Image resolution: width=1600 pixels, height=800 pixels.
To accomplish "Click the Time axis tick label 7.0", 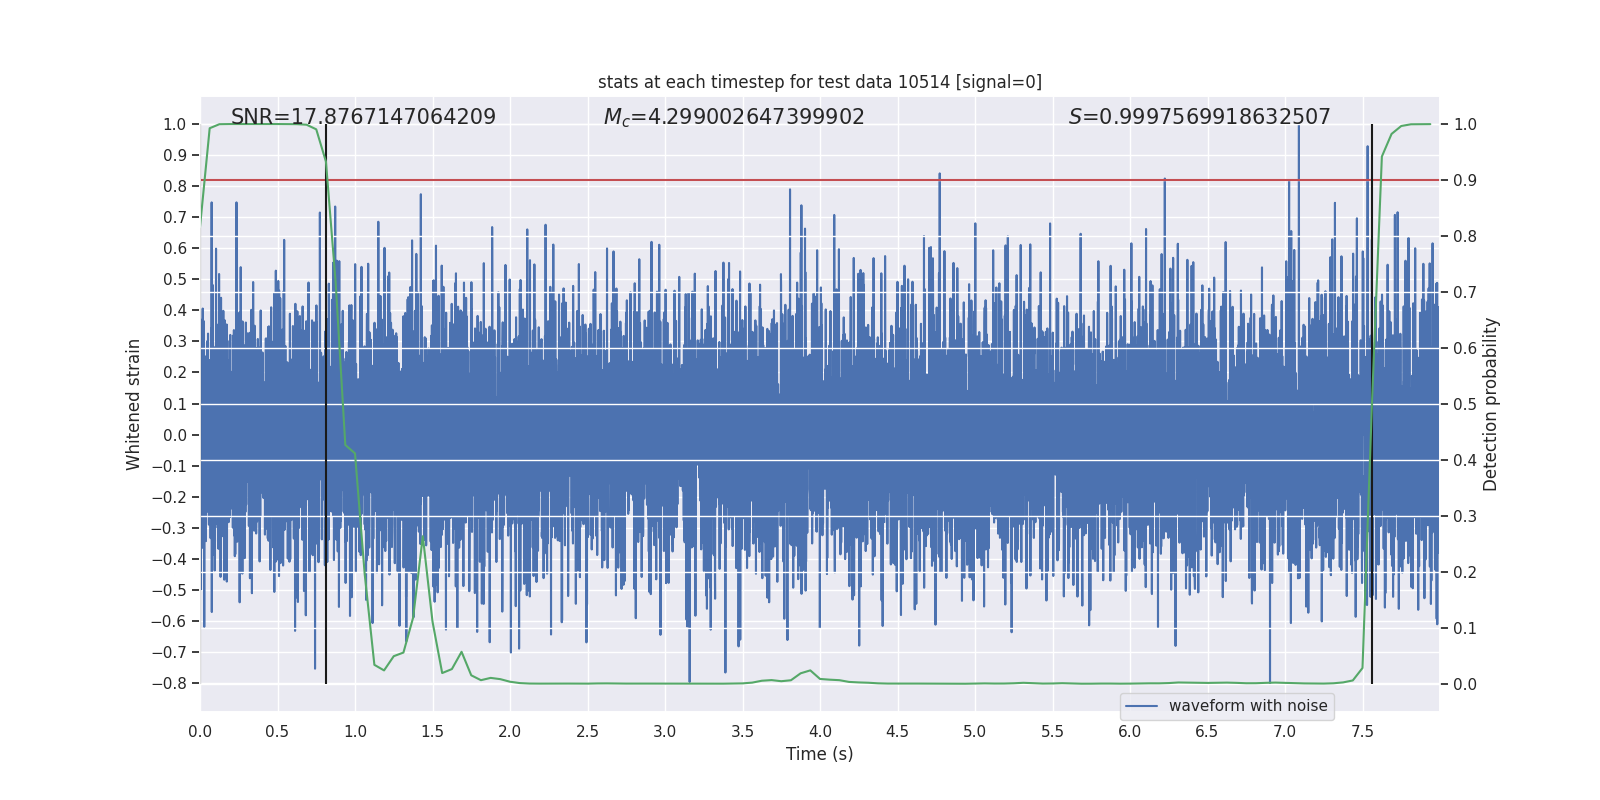I will tap(1285, 731).
